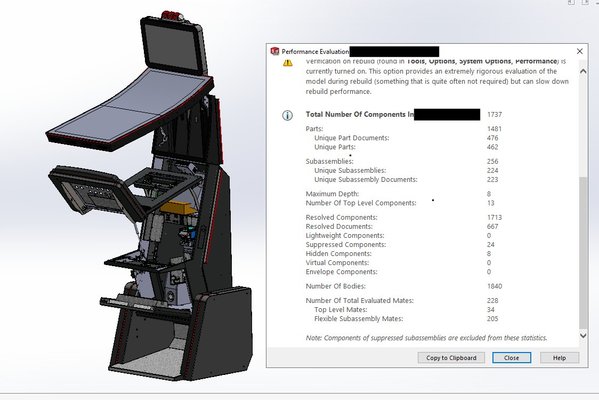Viewport: 599px width, 400px height.
Task: Click the SolidWorks icon in dialog title bar
Action: 275,51
